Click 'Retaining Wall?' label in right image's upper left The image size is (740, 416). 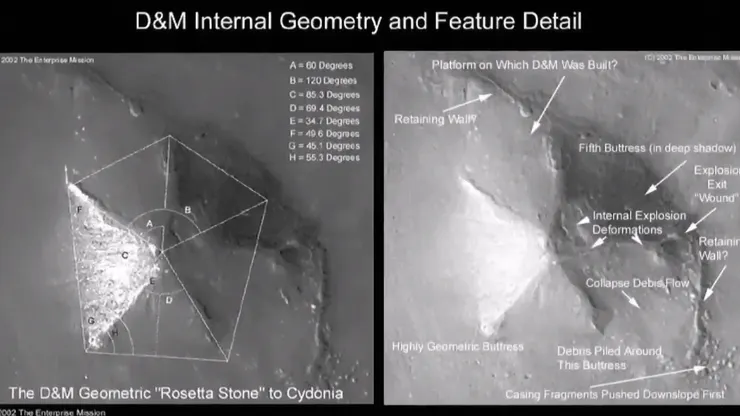click(435, 119)
